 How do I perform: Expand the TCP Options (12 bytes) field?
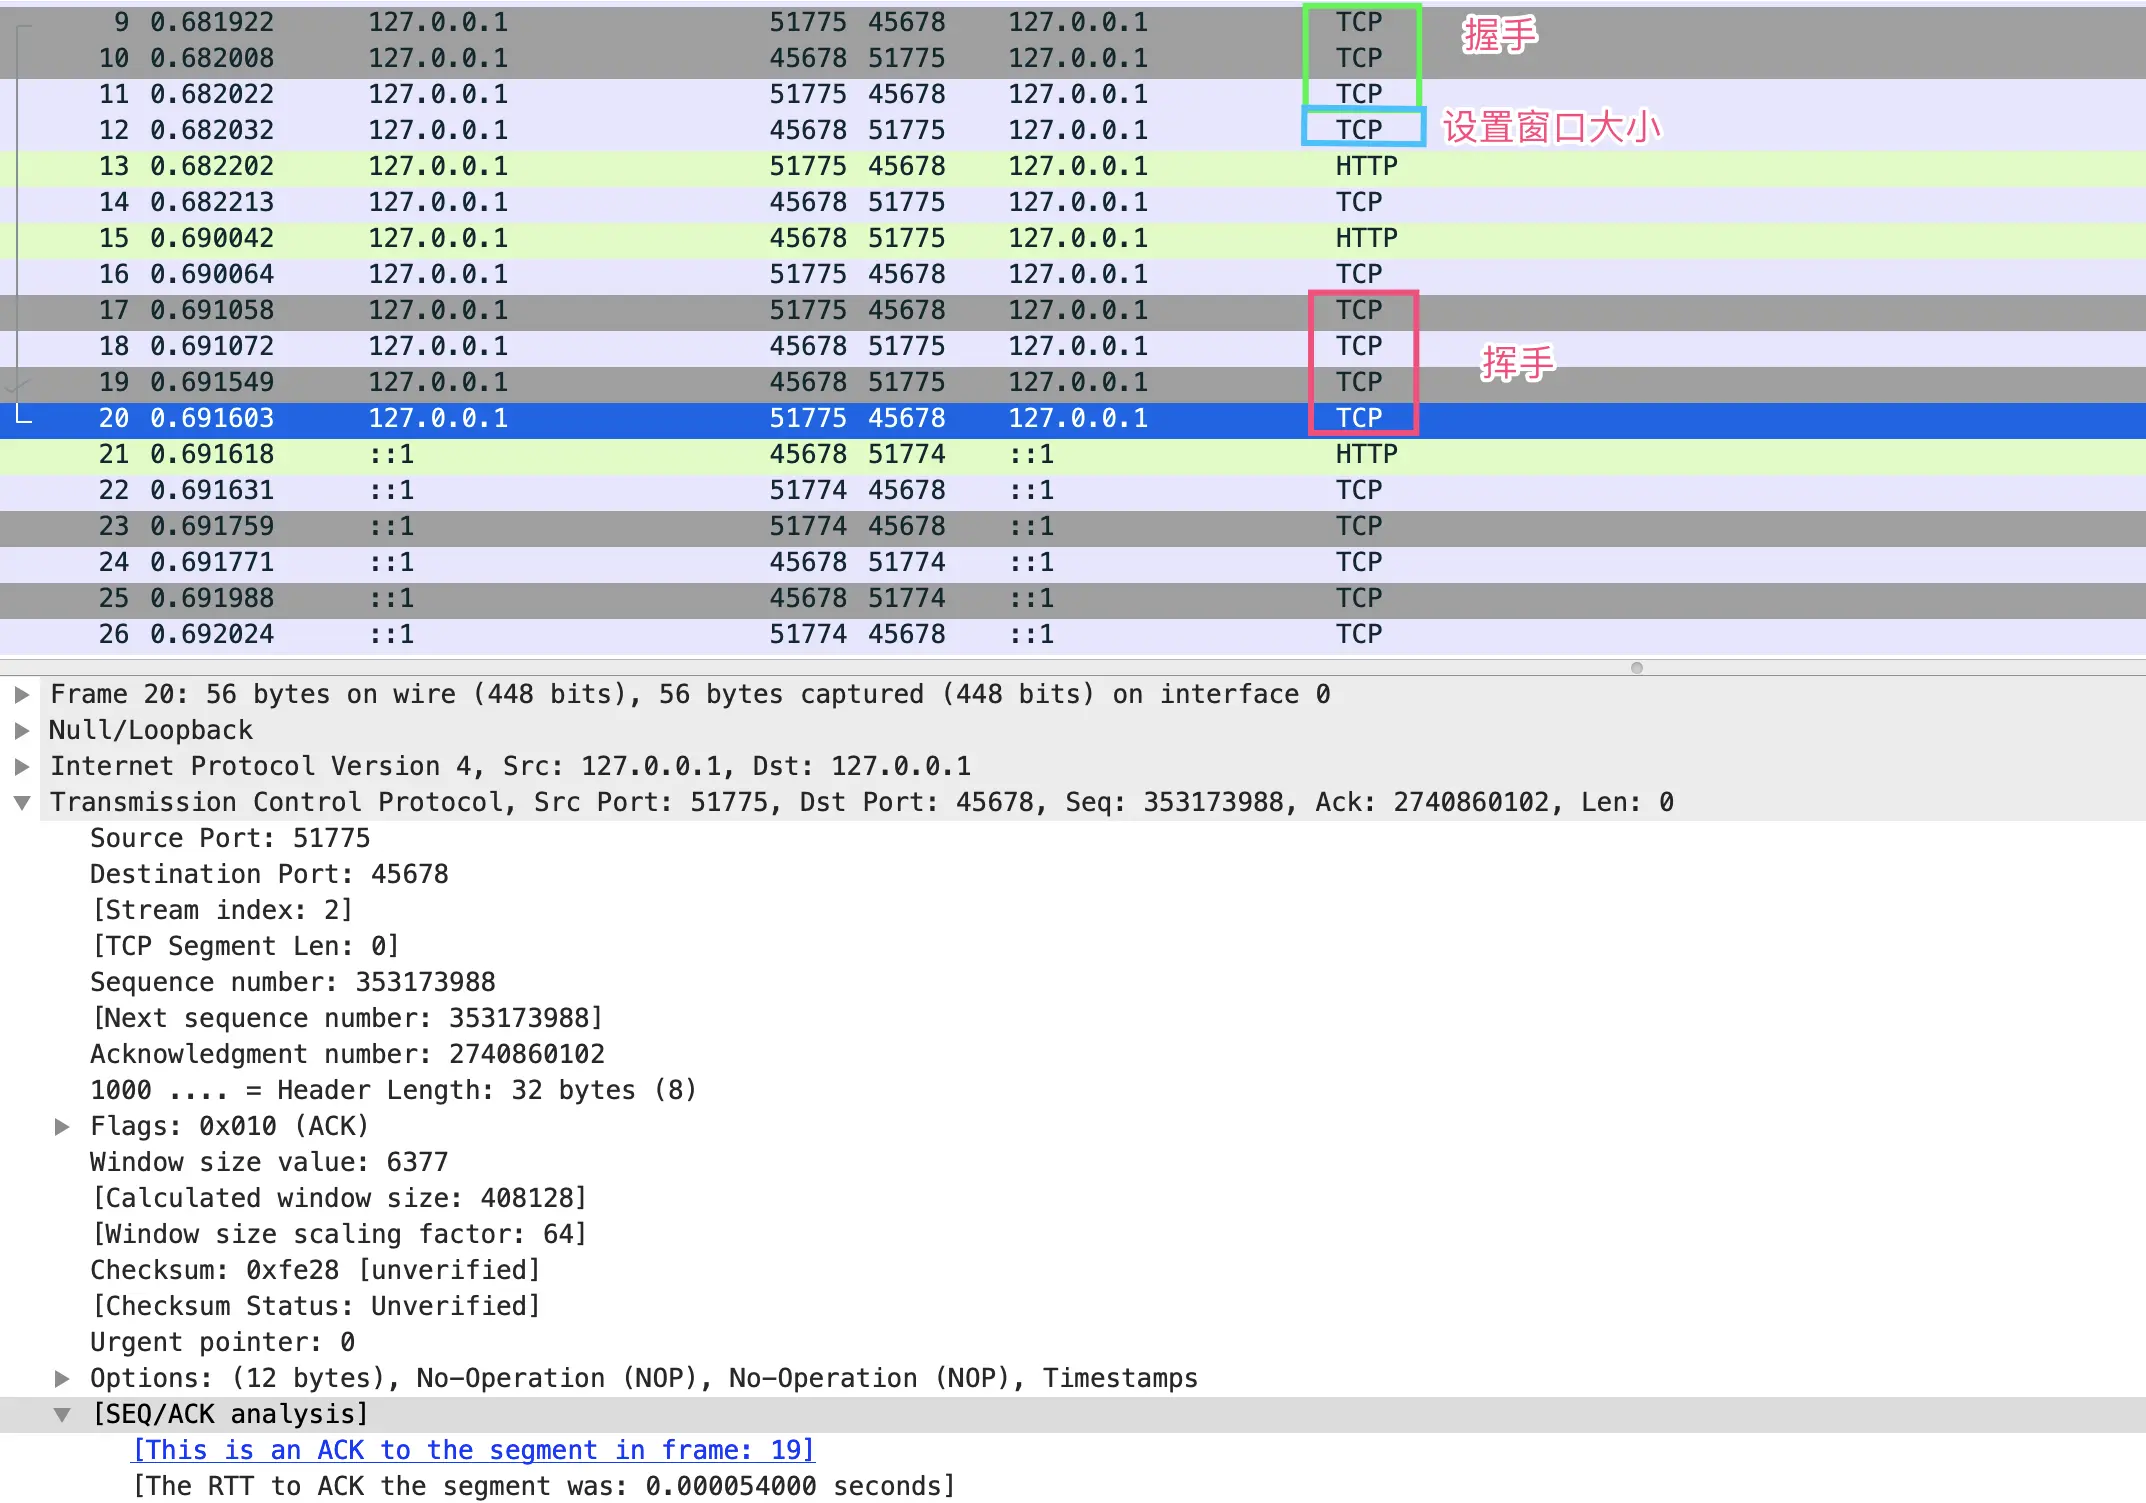[x=62, y=1378]
